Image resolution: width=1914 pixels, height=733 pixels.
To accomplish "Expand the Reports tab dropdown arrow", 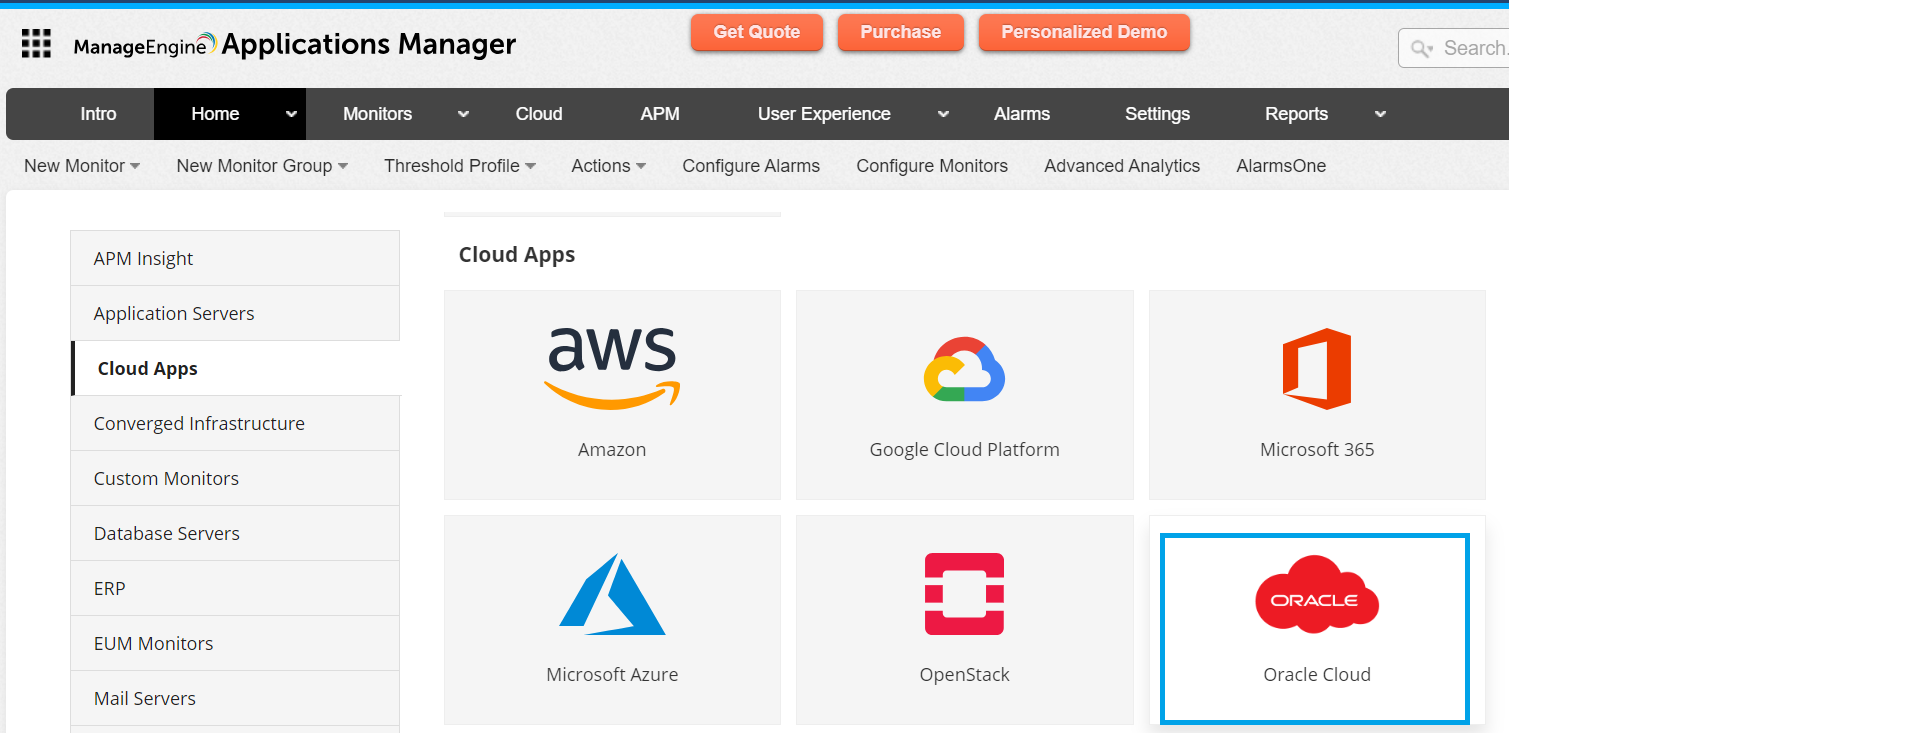I will 1380,114.
